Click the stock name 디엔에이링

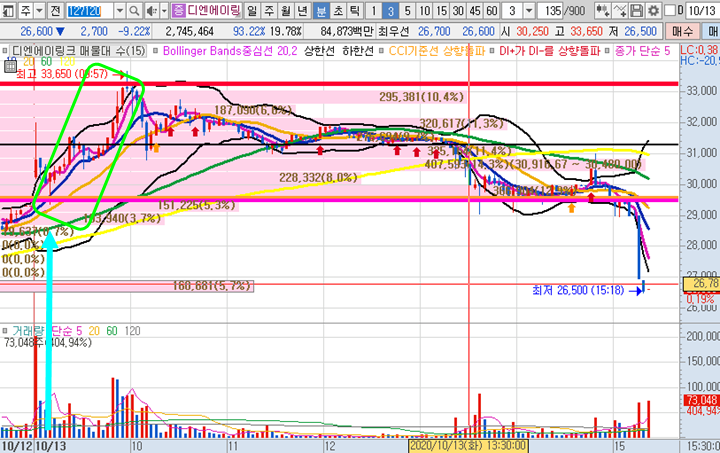pos(213,10)
